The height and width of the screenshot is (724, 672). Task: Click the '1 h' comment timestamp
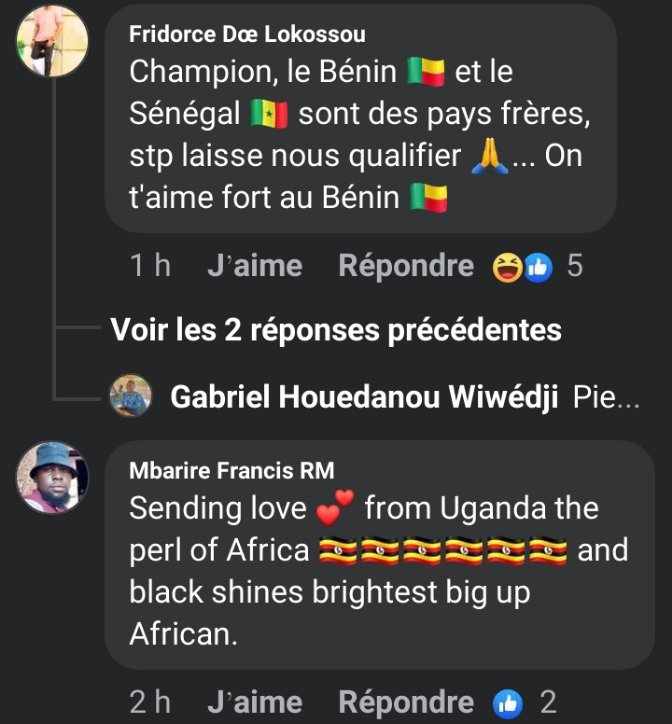point(150,266)
